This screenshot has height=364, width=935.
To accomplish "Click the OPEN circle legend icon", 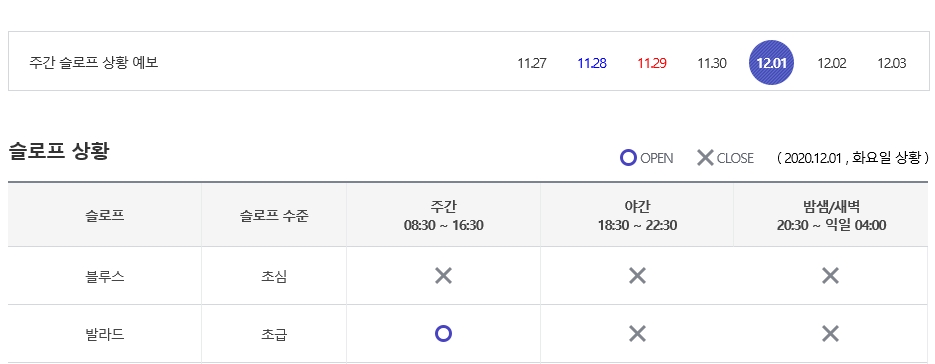I will tap(628, 158).
